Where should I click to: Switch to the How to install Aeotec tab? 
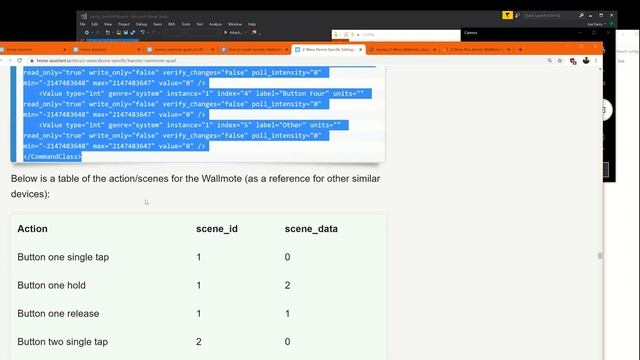pos(254,49)
